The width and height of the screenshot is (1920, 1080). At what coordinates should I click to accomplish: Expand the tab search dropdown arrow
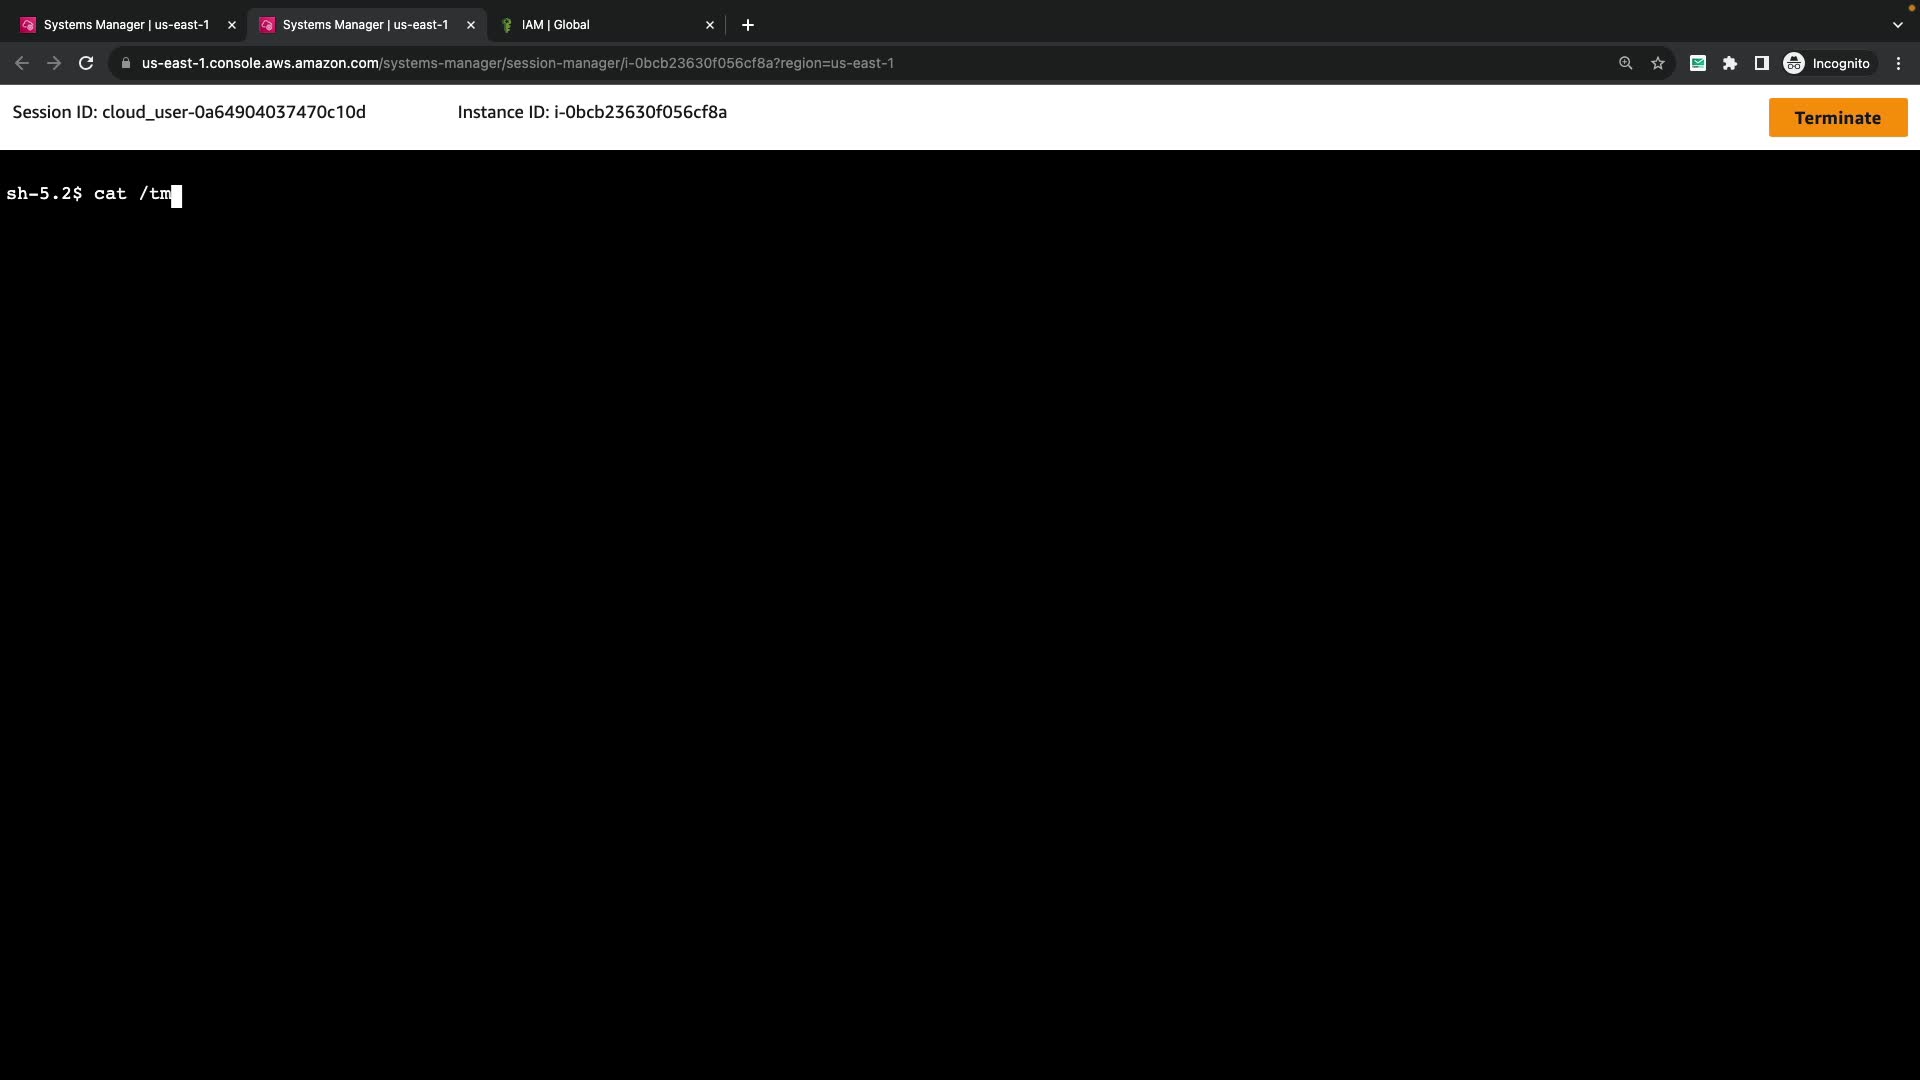pyautogui.click(x=1897, y=25)
